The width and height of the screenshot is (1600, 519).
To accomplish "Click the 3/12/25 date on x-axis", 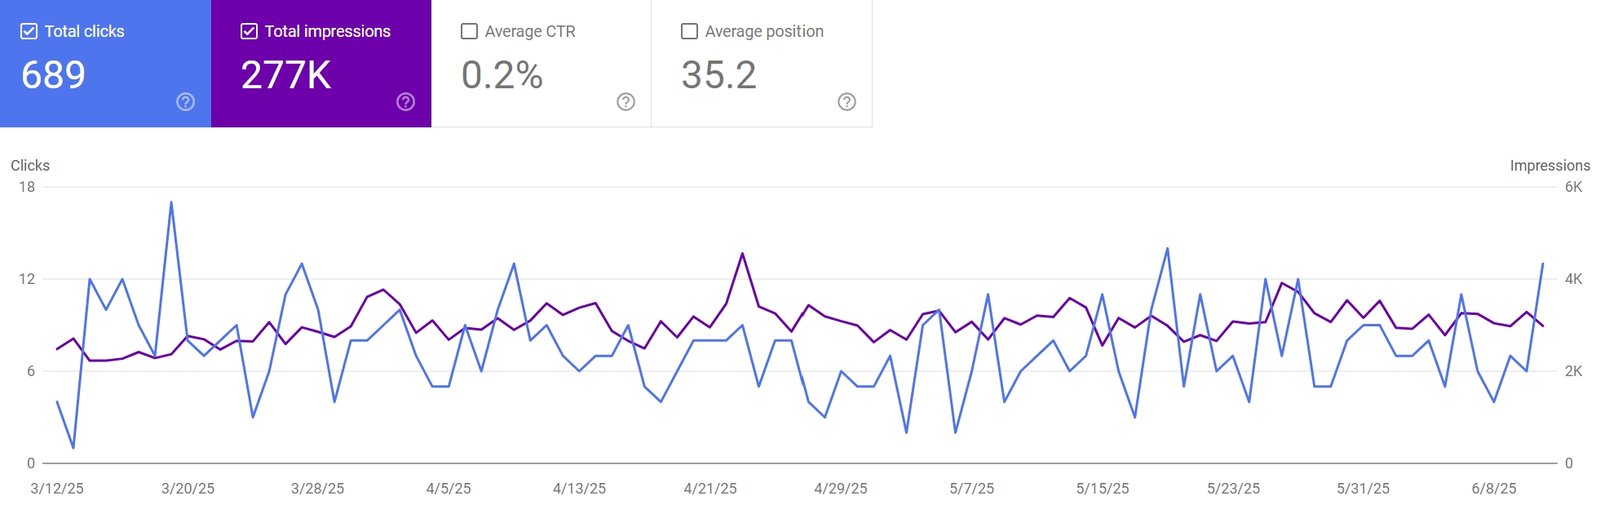I will pos(57,488).
